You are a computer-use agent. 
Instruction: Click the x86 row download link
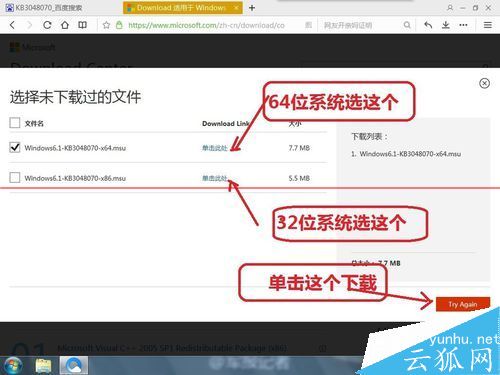tap(215, 178)
